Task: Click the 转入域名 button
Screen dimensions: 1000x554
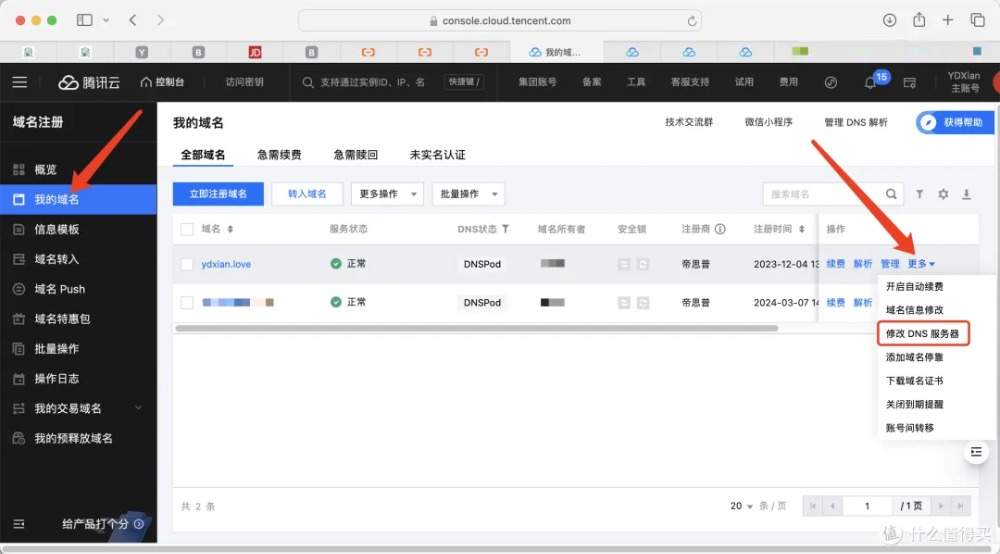Action: (x=307, y=194)
